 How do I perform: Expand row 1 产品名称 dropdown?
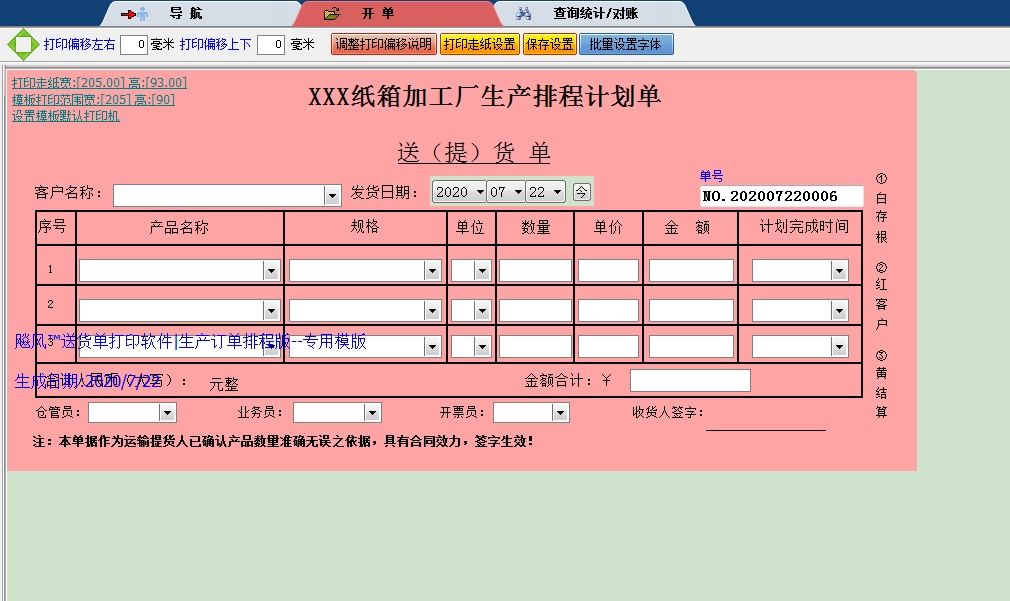pyautogui.click(x=271, y=271)
